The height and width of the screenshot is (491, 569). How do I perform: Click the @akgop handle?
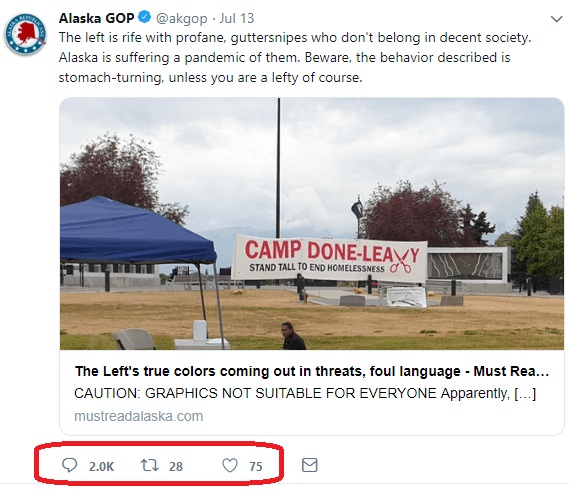[x=181, y=18]
